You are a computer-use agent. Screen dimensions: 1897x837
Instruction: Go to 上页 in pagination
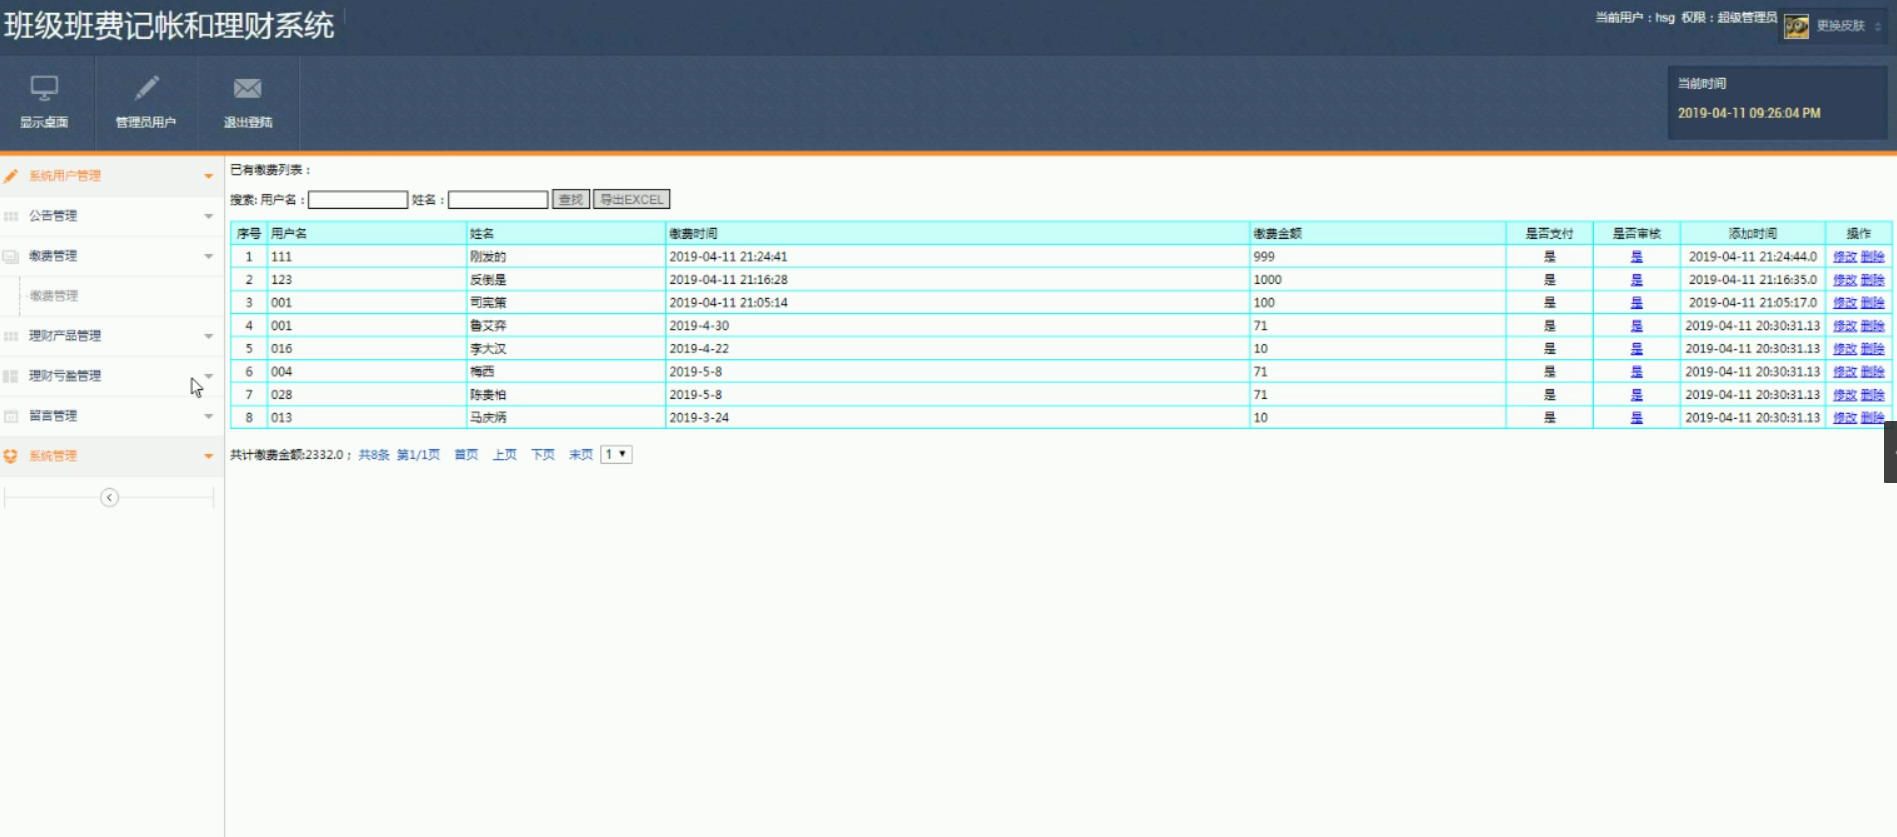point(504,455)
